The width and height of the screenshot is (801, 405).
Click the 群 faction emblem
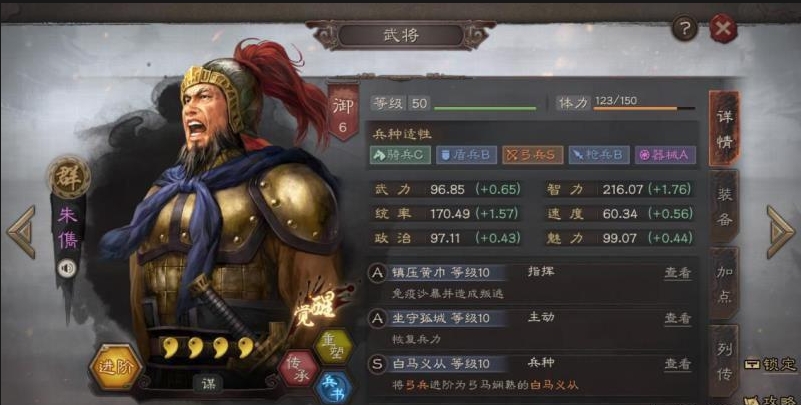coord(69,178)
